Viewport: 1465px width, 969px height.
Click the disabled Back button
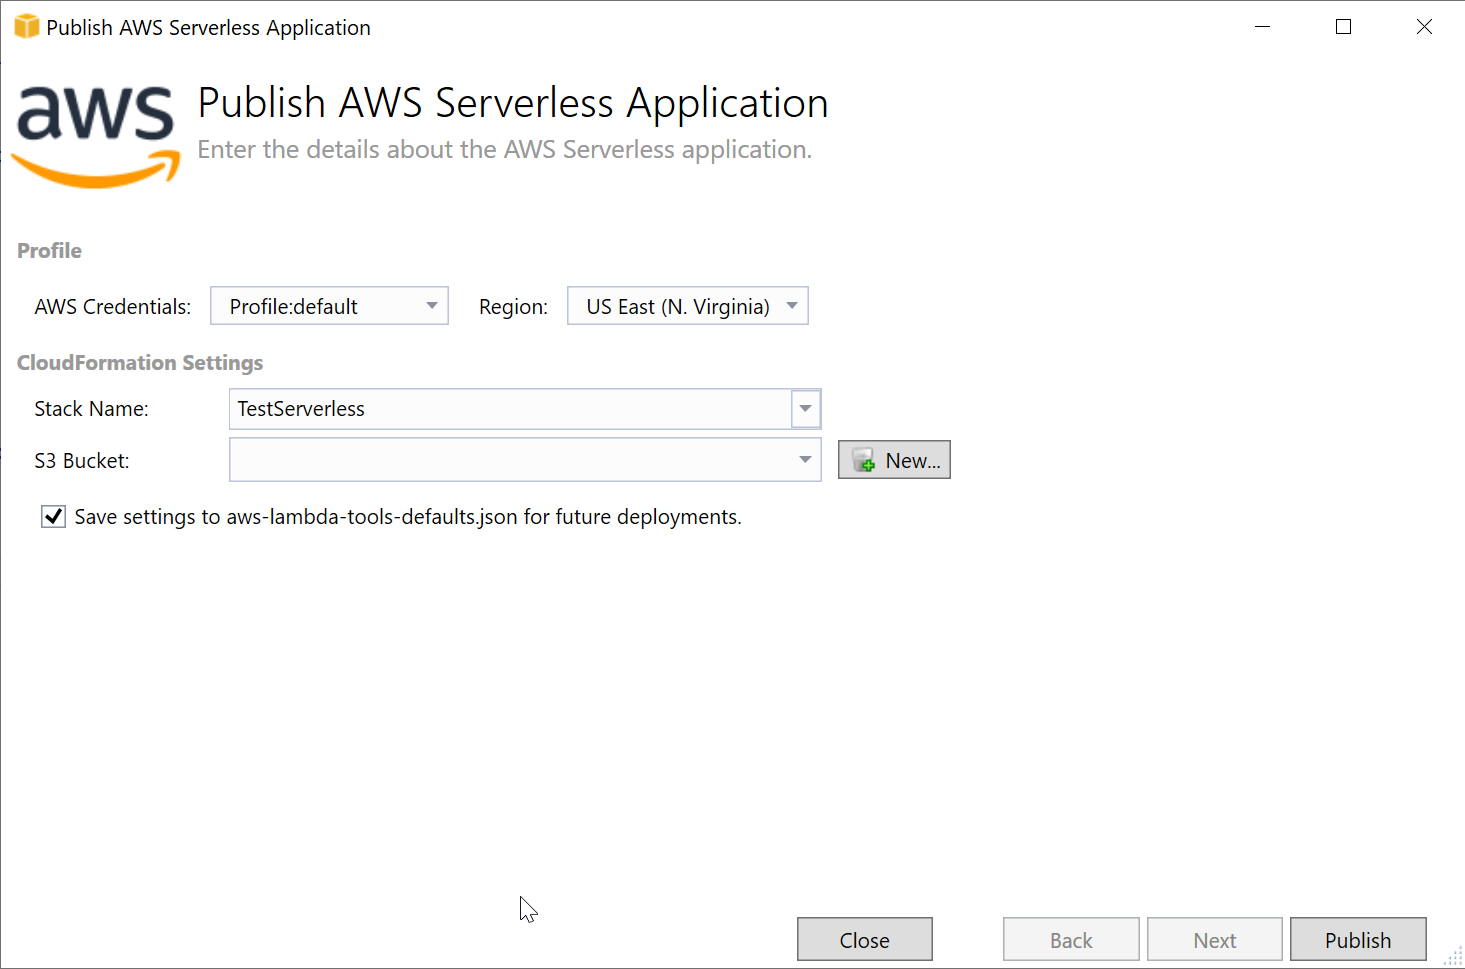[1071, 940]
